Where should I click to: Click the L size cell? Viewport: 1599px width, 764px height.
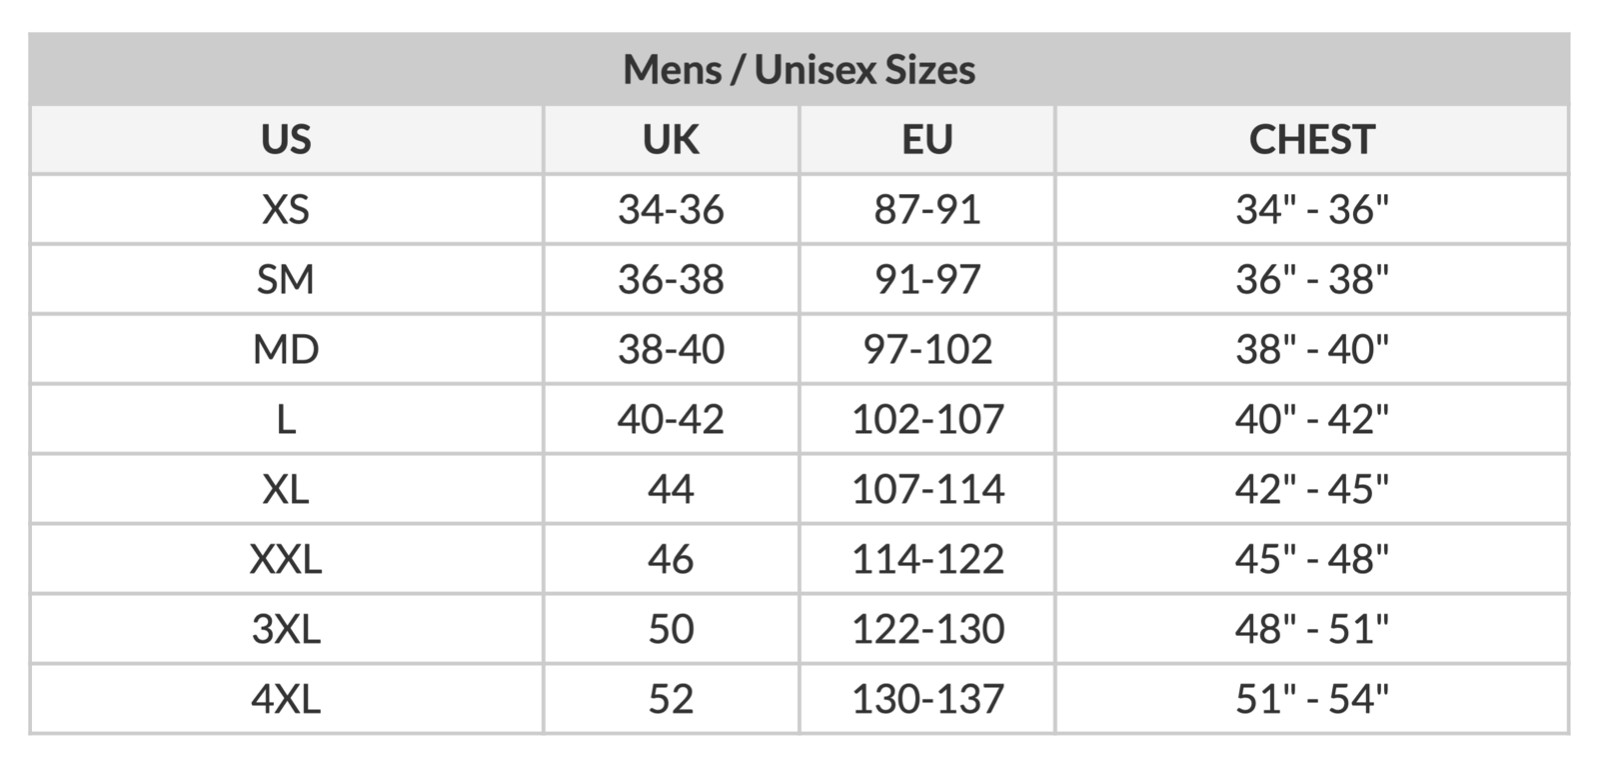point(286,420)
